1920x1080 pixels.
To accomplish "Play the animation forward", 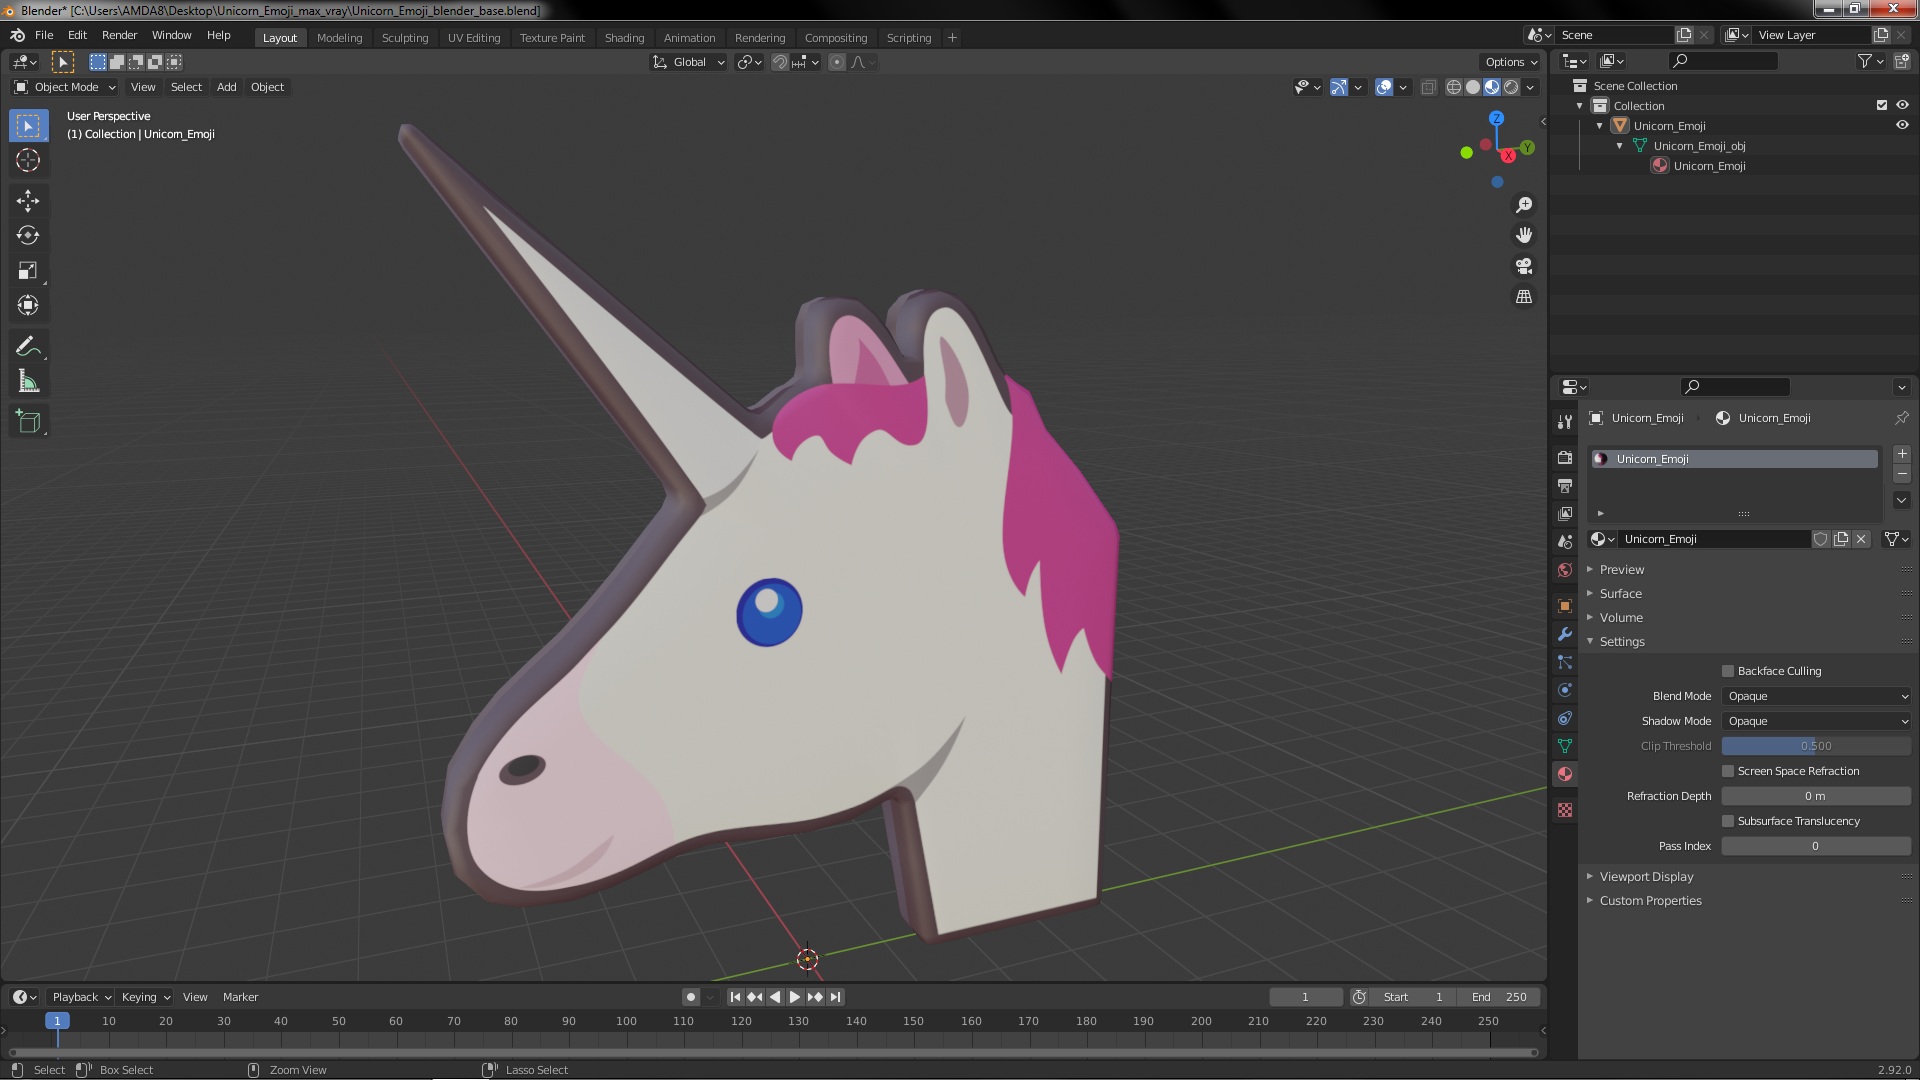I will (x=795, y=997).
